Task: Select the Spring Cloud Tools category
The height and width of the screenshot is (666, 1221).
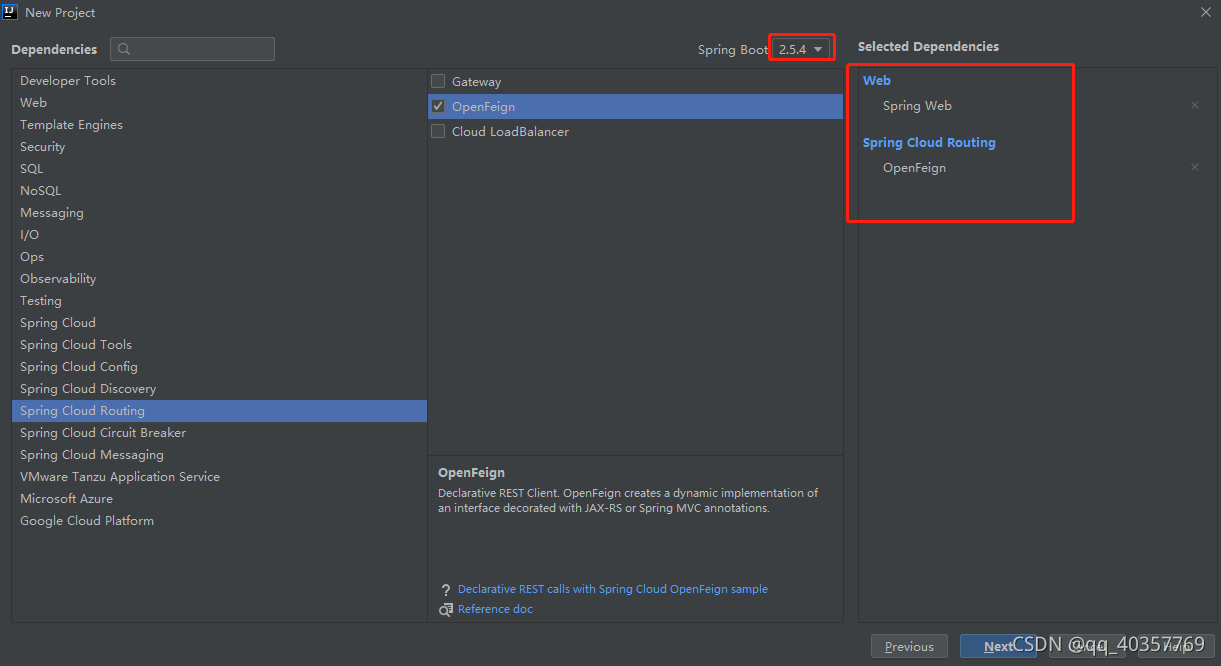Action: point(219,345)
